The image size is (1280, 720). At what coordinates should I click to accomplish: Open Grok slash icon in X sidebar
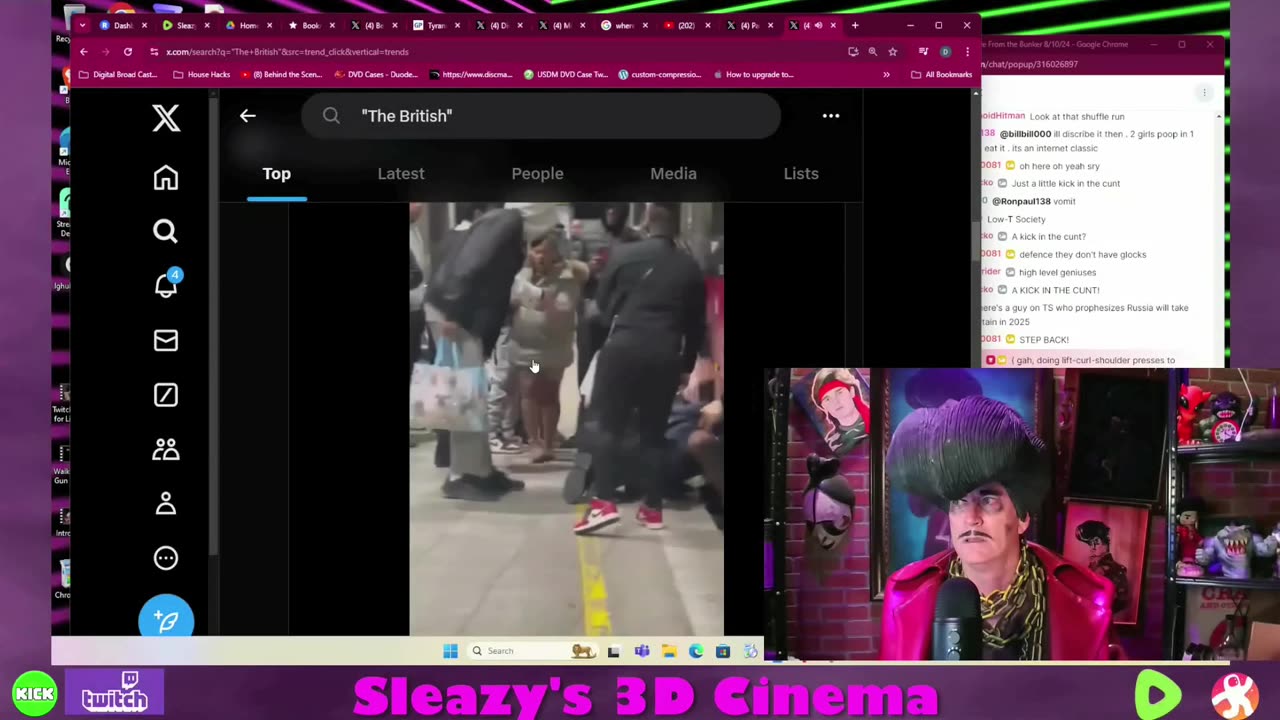(x=166, y=395)
